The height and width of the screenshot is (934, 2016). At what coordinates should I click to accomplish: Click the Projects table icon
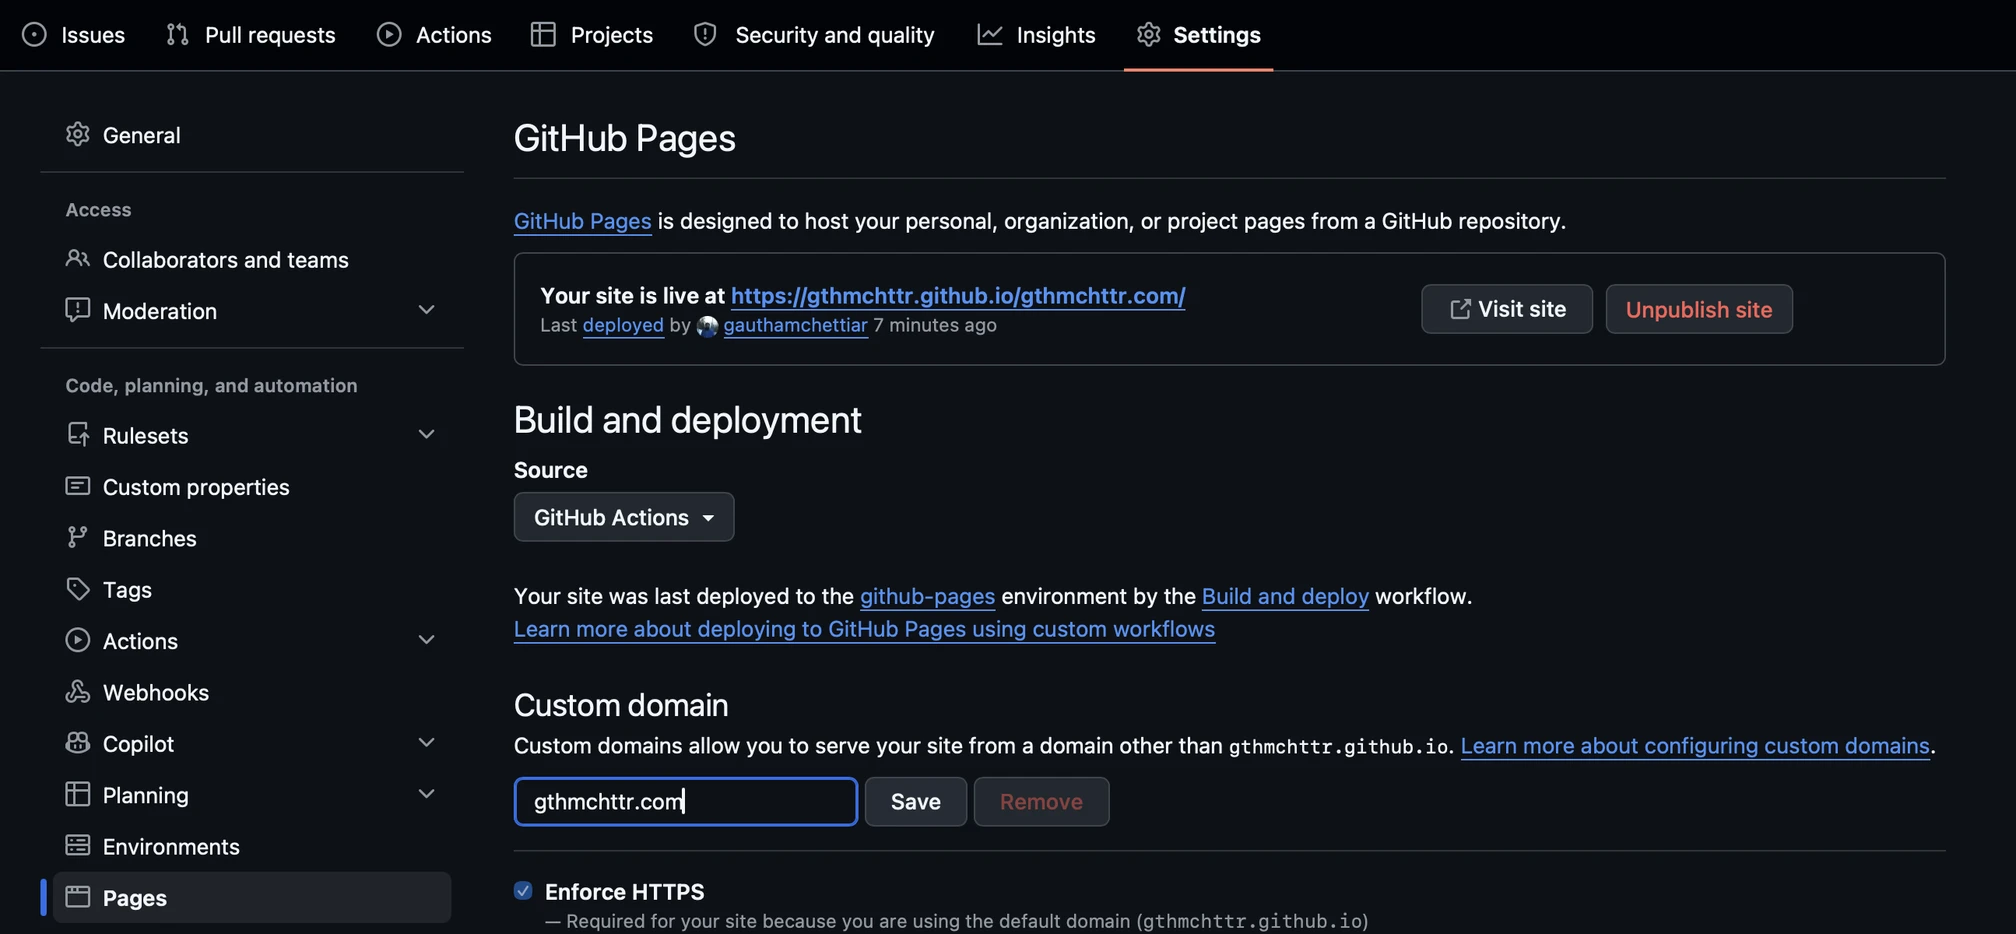[x=543, y=35]
